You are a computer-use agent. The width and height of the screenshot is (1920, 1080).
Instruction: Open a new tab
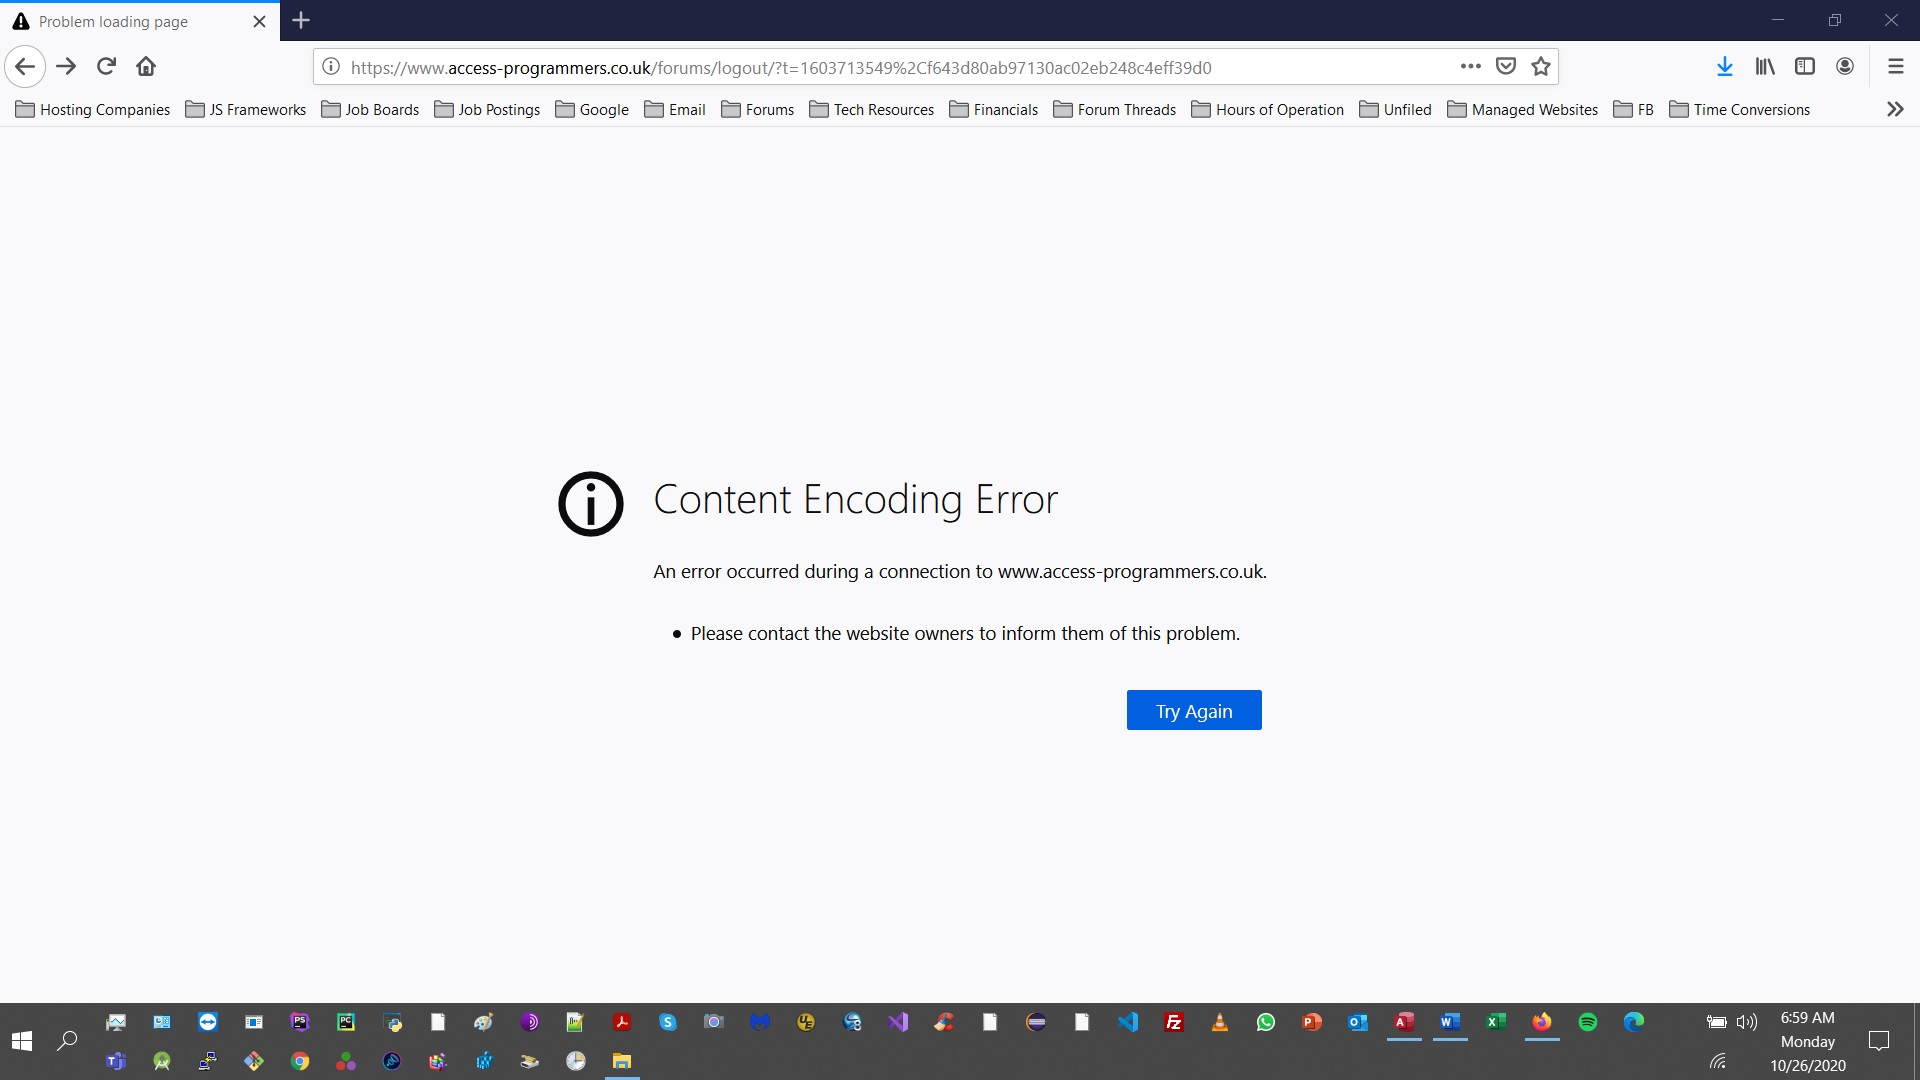pyautogui.click(x=301, y=20)
